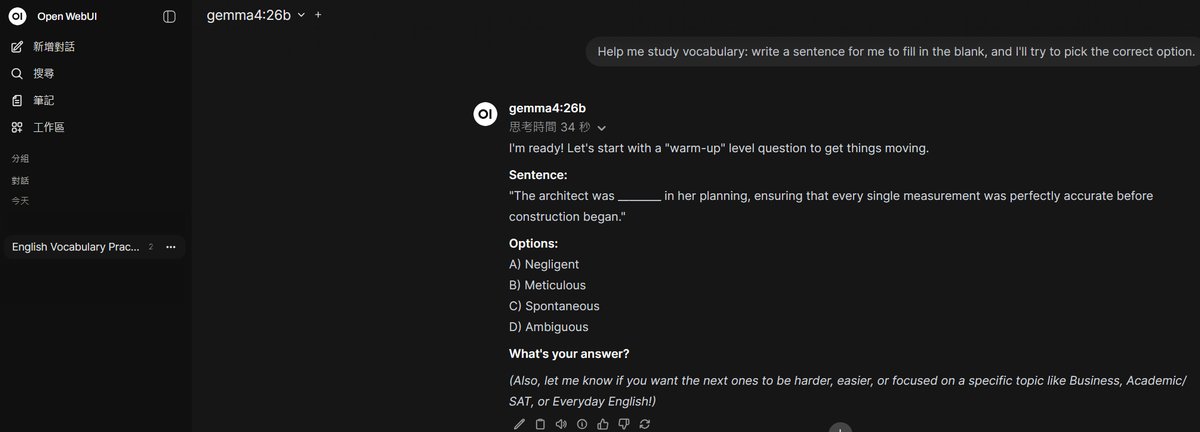Viewport: 1200px width, 432px height.
Task: Add another model with the plus button
Action: click(318, 15)
